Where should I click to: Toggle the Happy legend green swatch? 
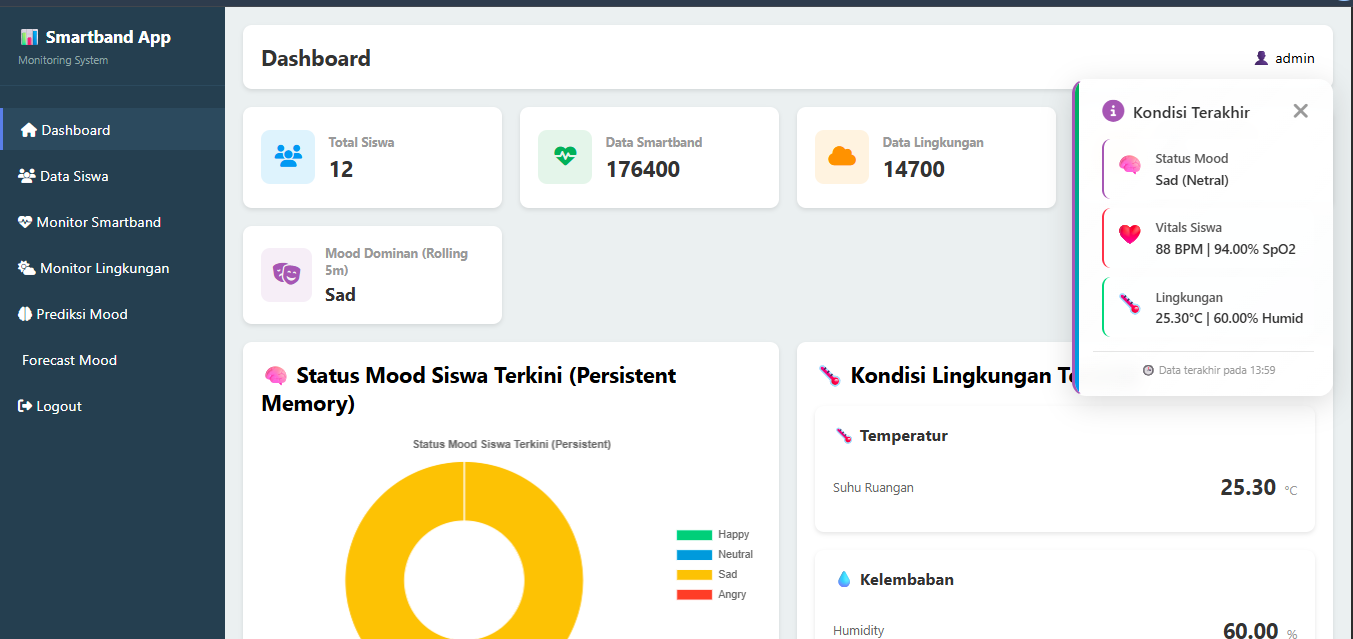(694, 535)
